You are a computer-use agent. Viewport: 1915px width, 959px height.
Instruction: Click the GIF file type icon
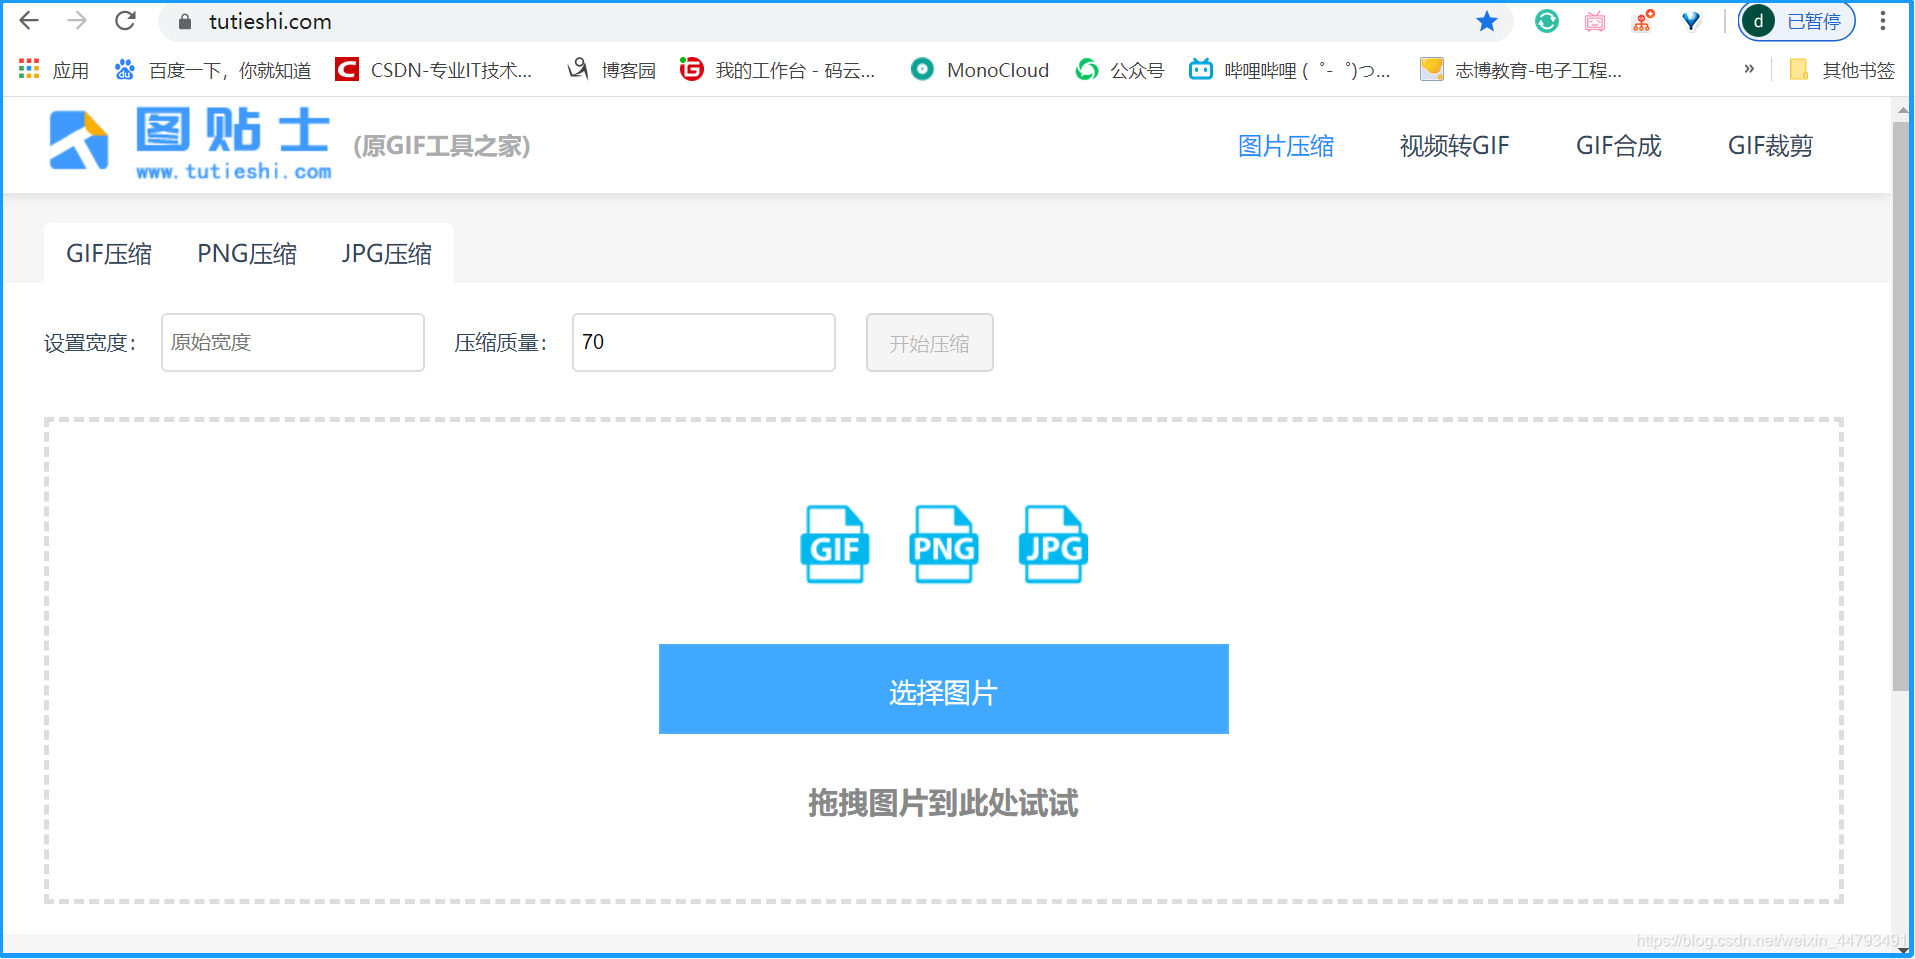(x=835, y=544)
